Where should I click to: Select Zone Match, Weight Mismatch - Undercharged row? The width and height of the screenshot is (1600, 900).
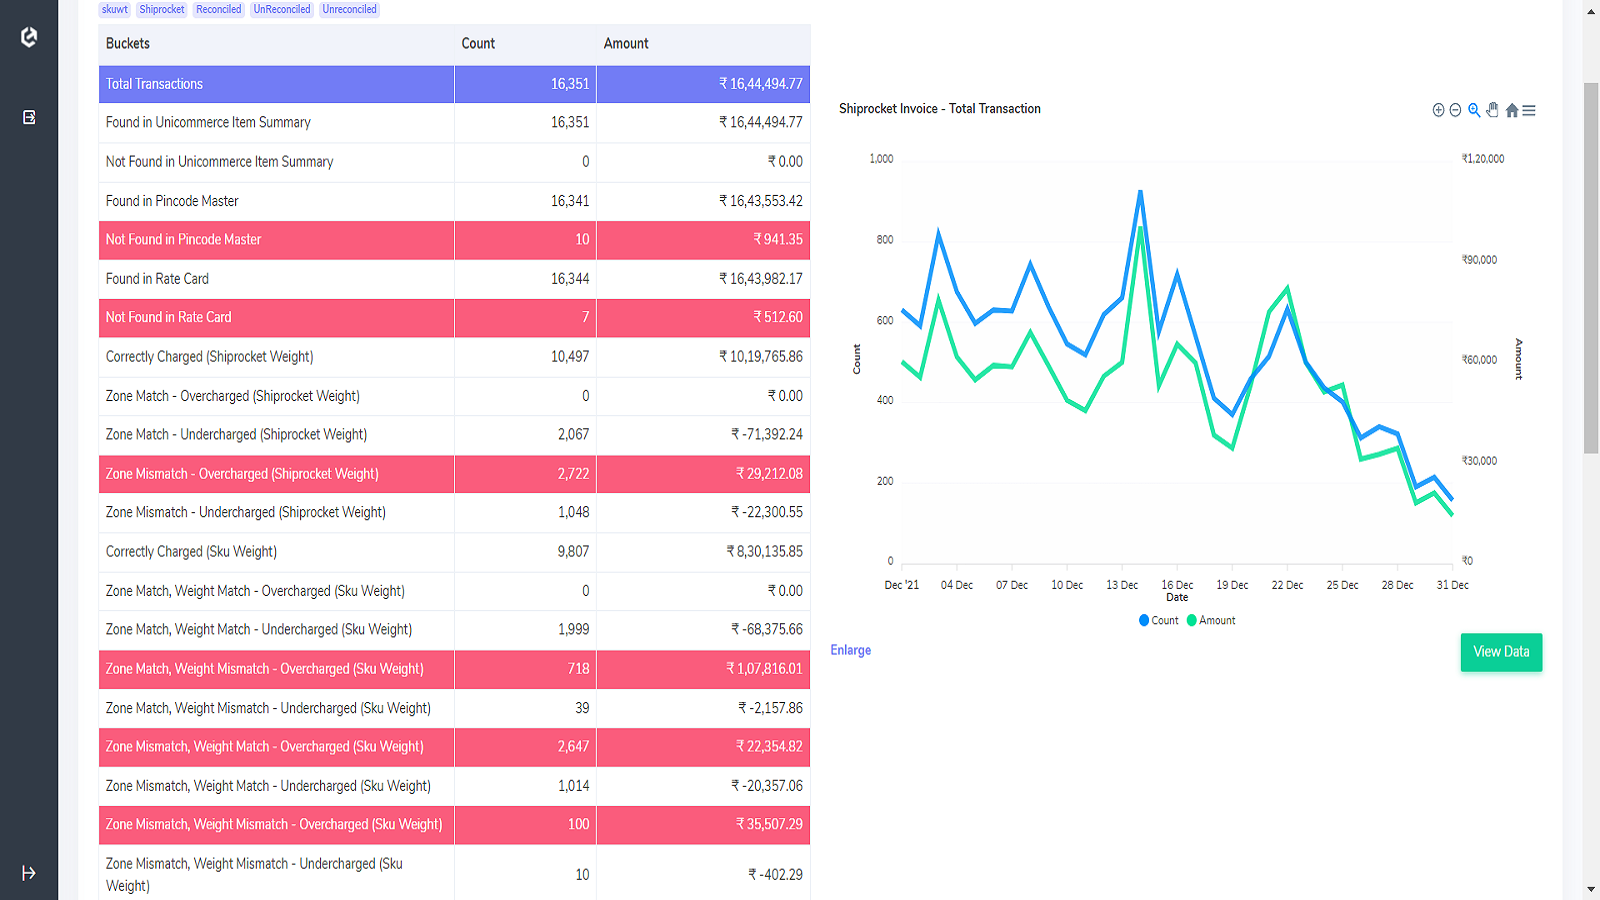click(454, 708)
